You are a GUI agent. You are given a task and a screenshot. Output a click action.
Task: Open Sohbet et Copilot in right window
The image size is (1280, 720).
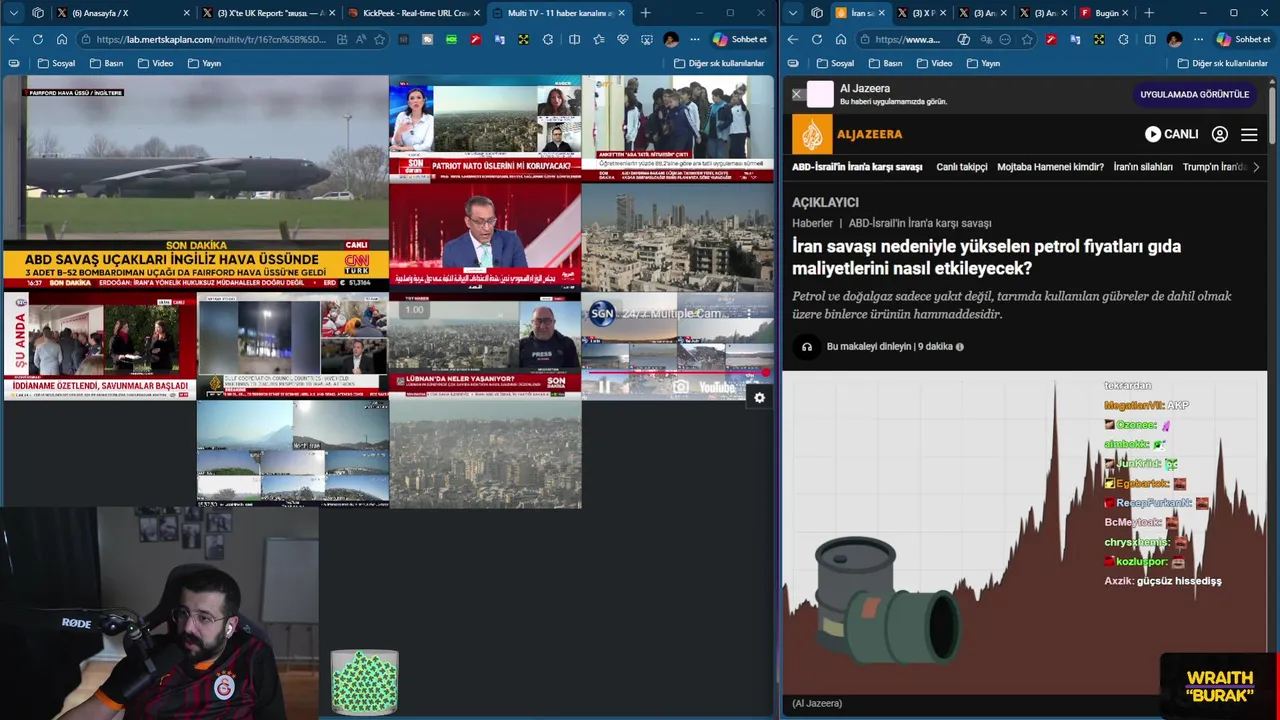(1244, 39)
